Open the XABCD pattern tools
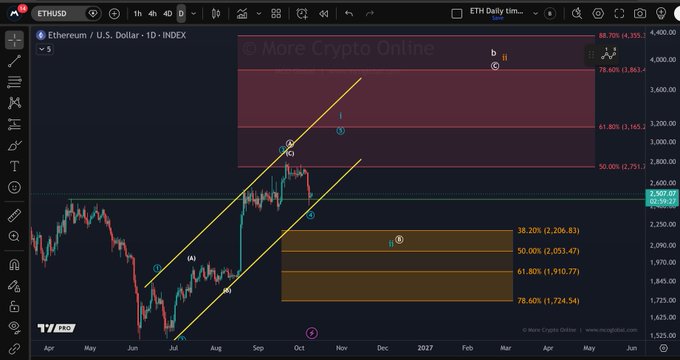This screenshot has height=360, width=680. point(14,103)
